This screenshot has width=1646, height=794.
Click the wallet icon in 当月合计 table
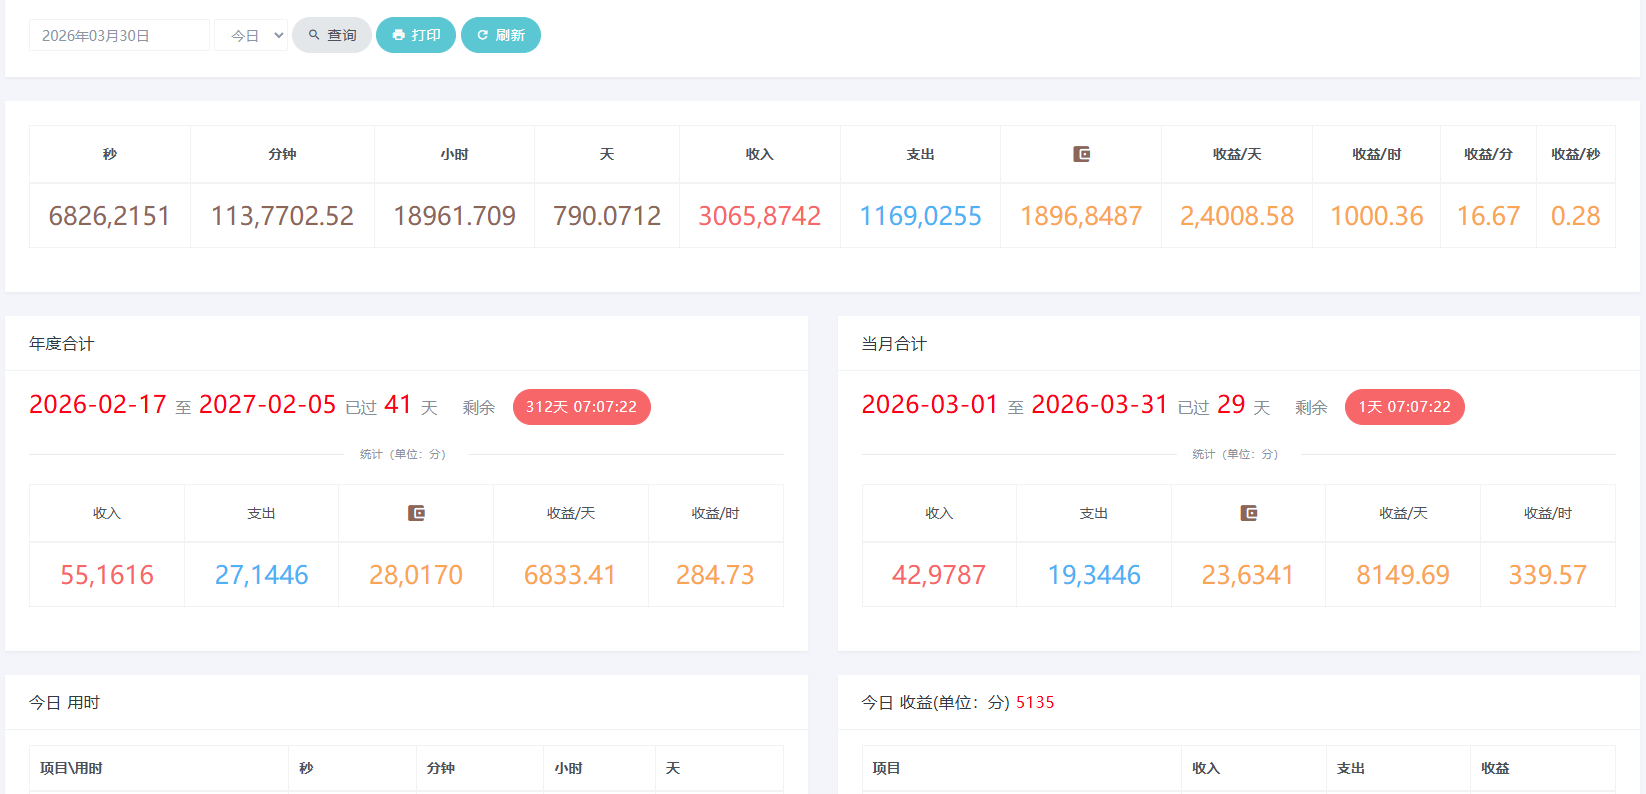pos(1248,513)
